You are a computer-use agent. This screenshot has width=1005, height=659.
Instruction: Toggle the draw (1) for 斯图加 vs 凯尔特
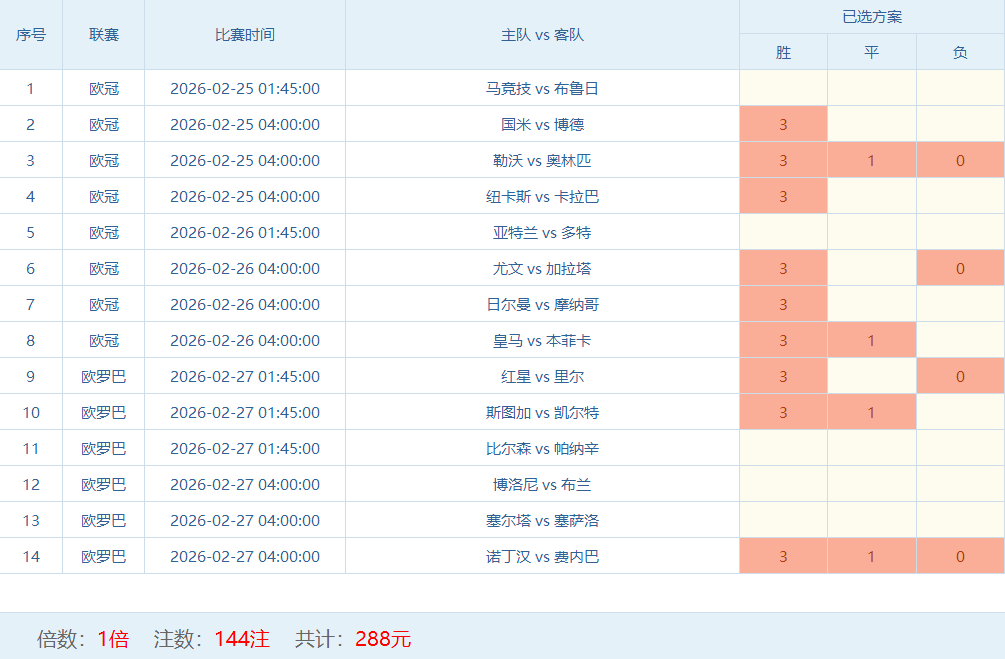(x=871, y=412)
